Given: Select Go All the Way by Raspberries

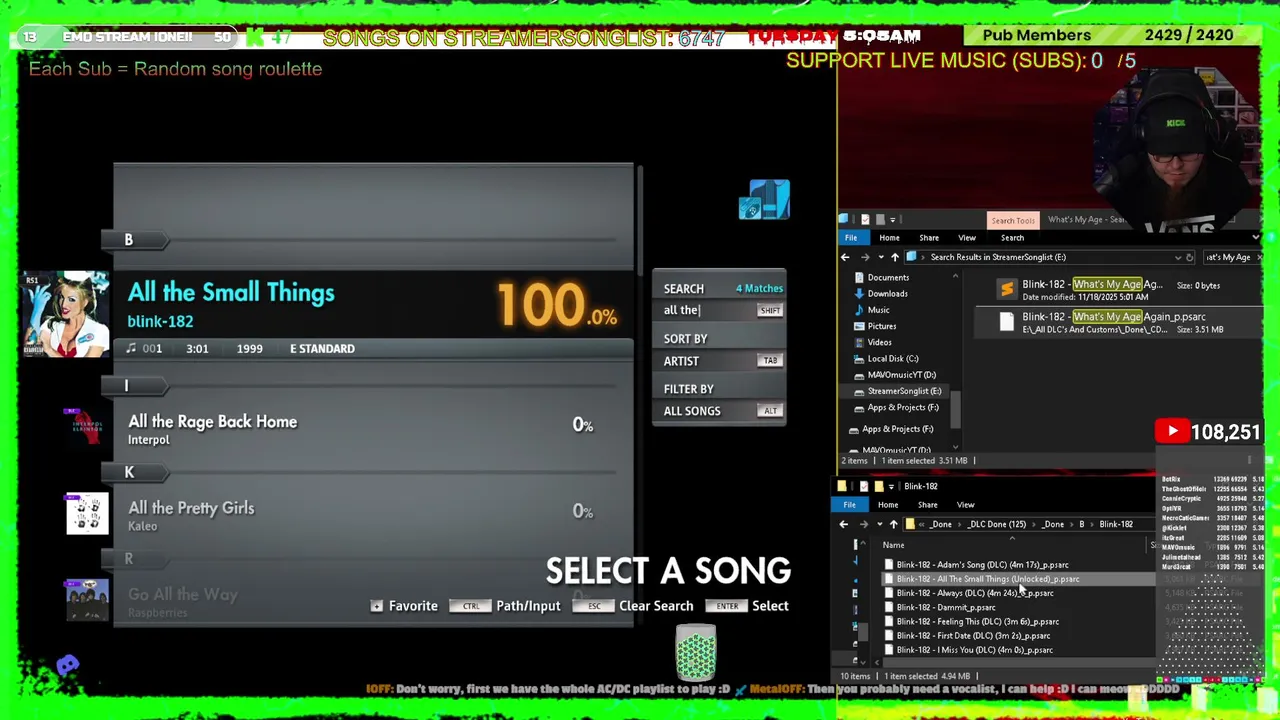Looking at the screenshot, I should pyautogui.click(x=373, y=601).
